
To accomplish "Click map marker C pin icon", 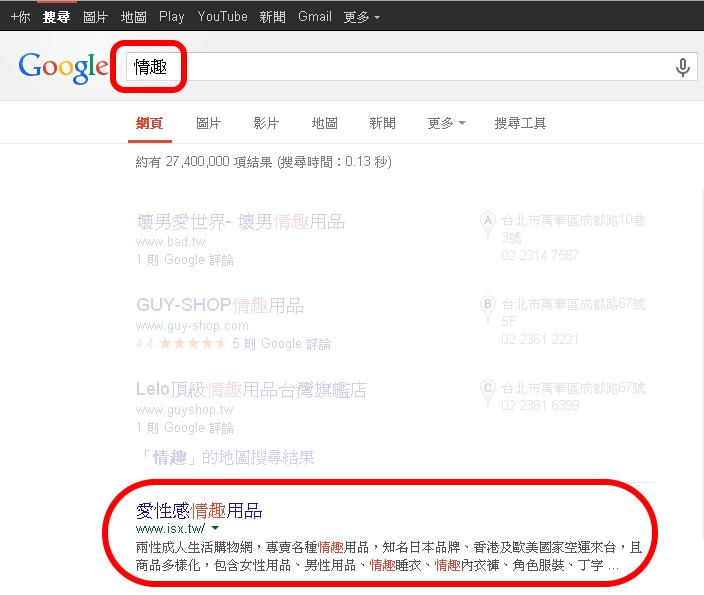I will point(488,393).
